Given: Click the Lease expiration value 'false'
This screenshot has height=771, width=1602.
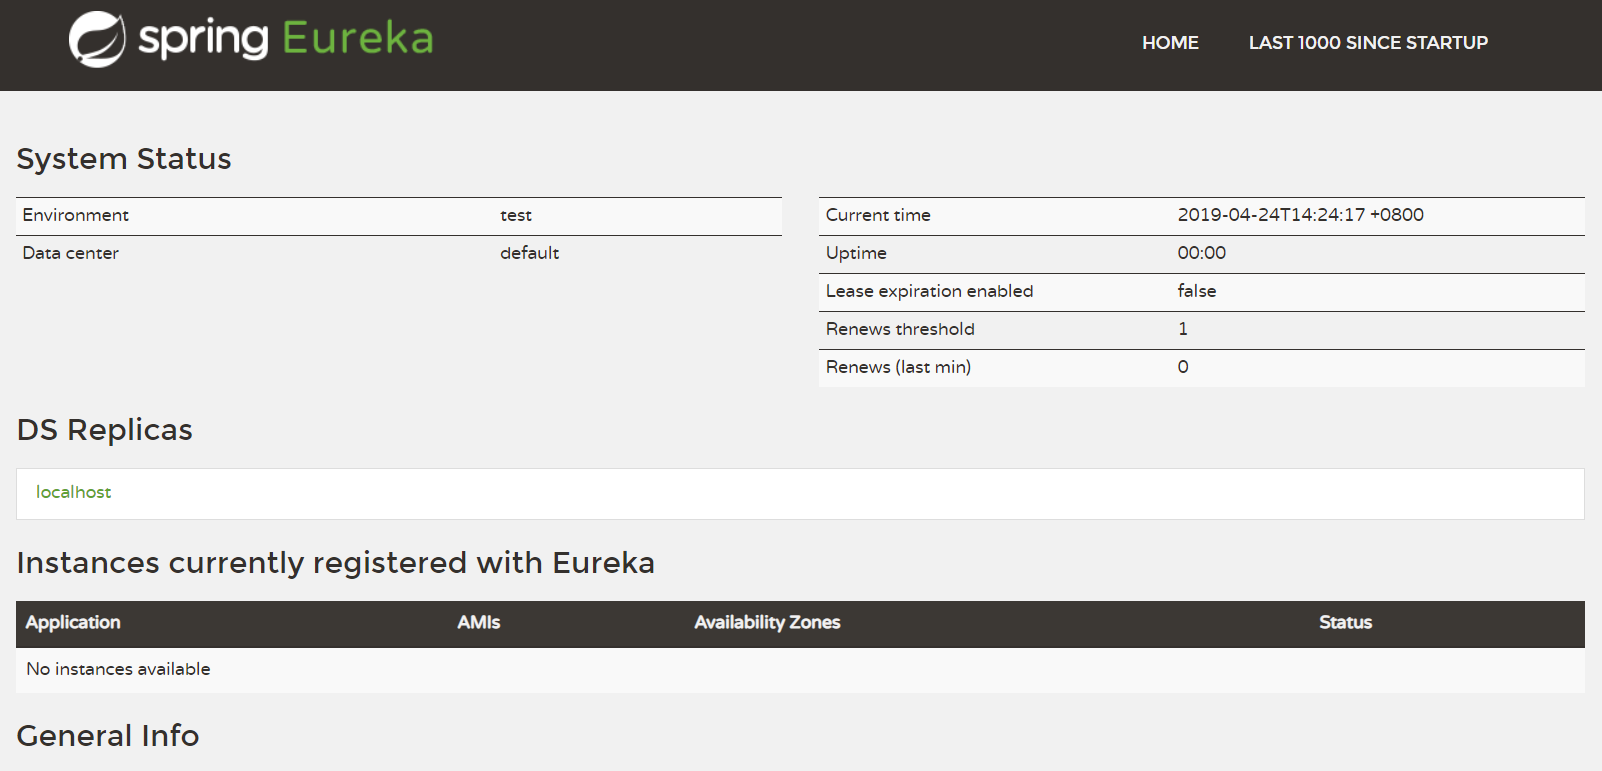Looking at the screenshot, I should tap(1196, 291).
